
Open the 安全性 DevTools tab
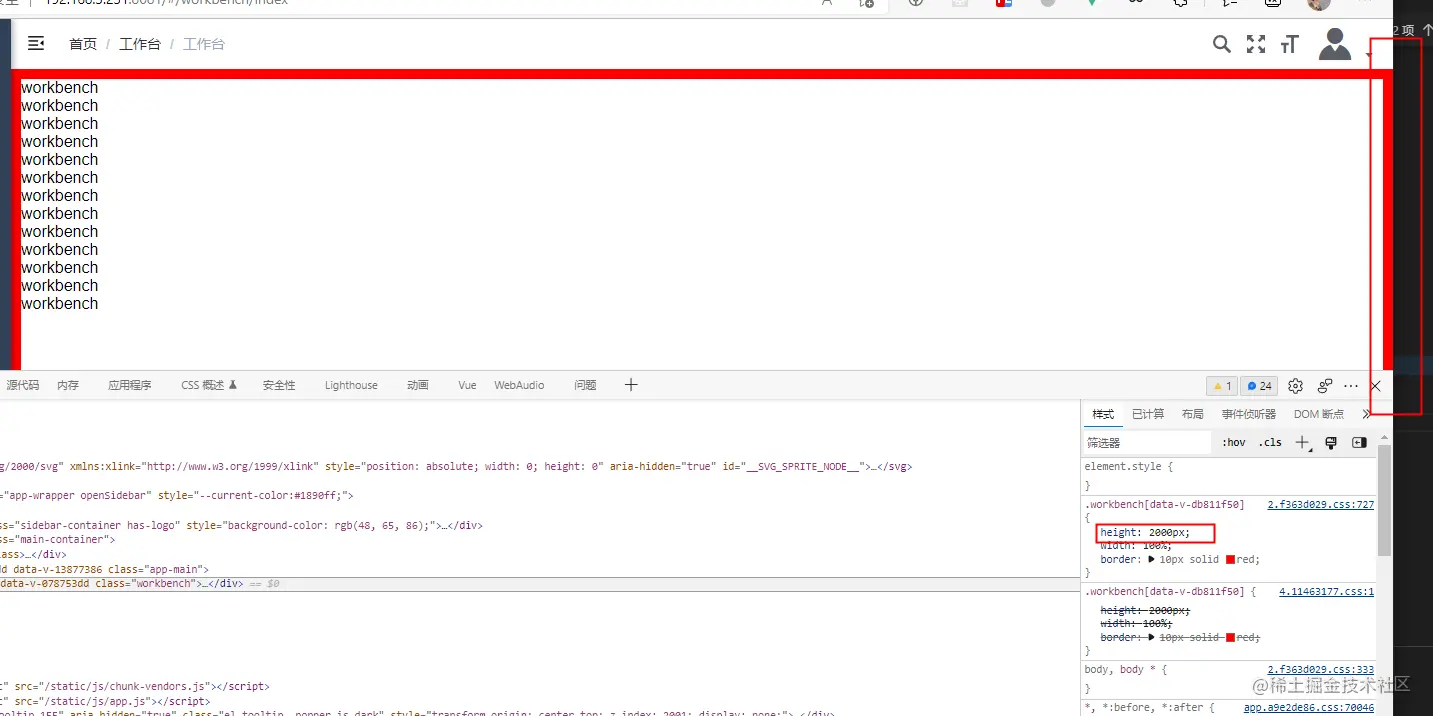pos(279,385)
